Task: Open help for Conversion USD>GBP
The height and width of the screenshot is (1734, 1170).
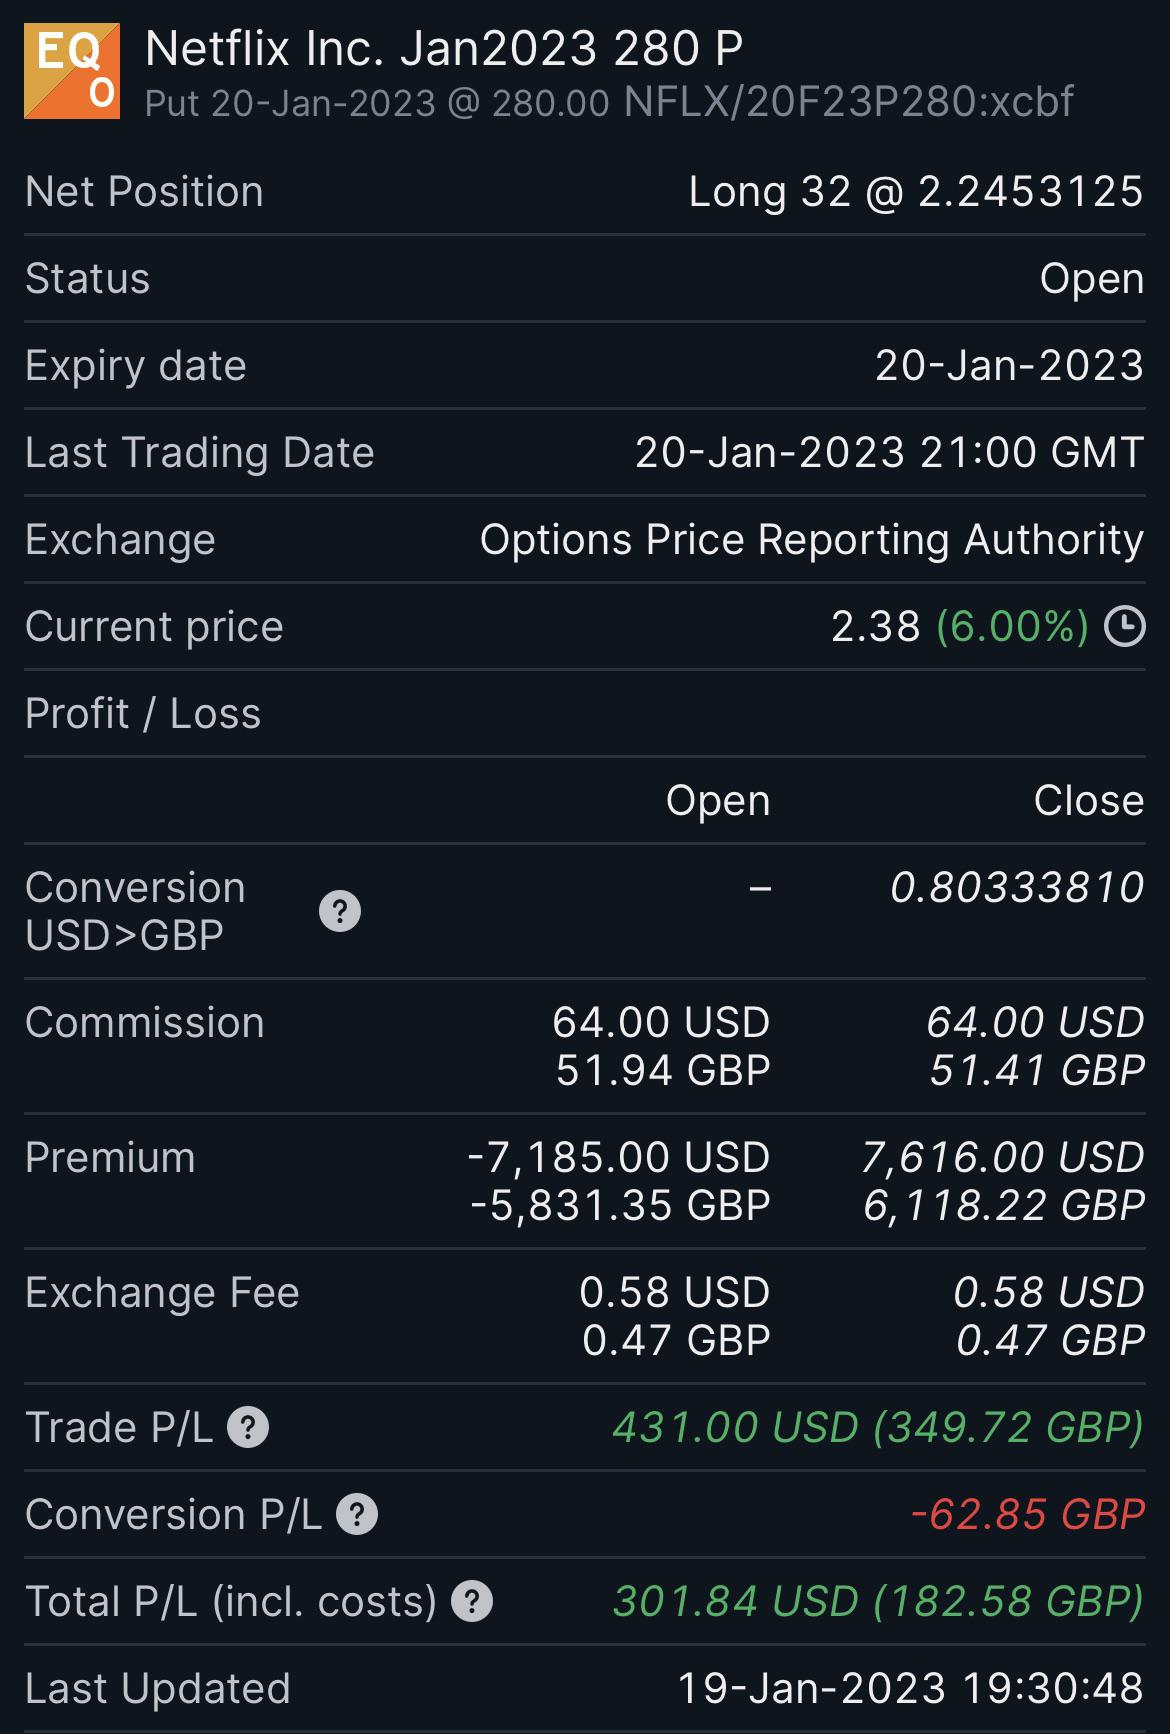Action: pos(340,911)
